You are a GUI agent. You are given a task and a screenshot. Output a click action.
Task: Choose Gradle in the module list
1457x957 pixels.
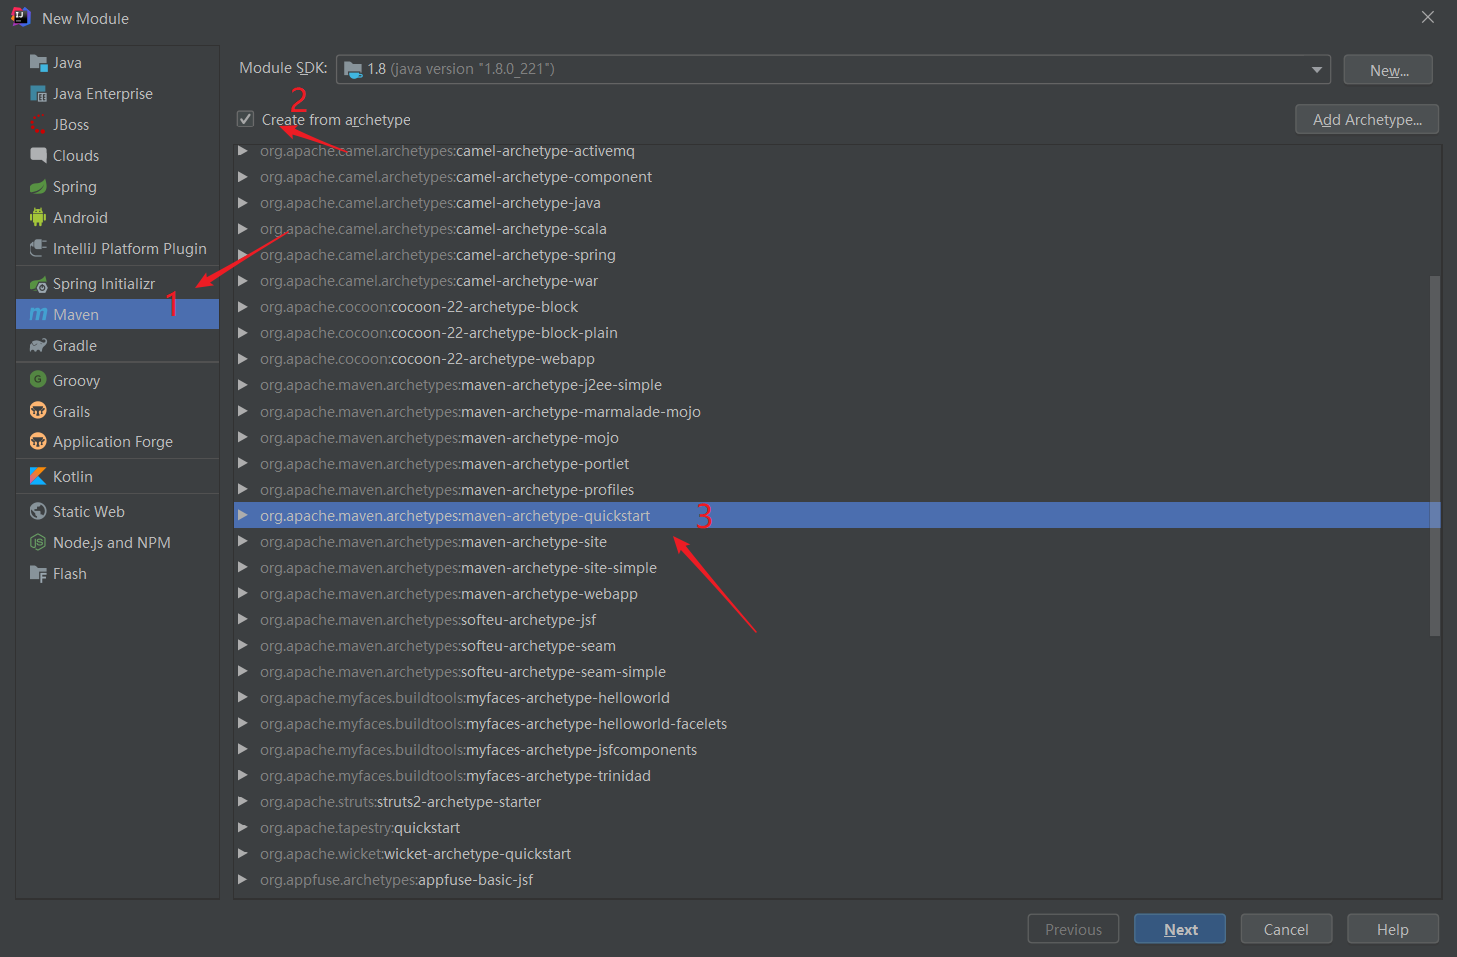point(118,346)
